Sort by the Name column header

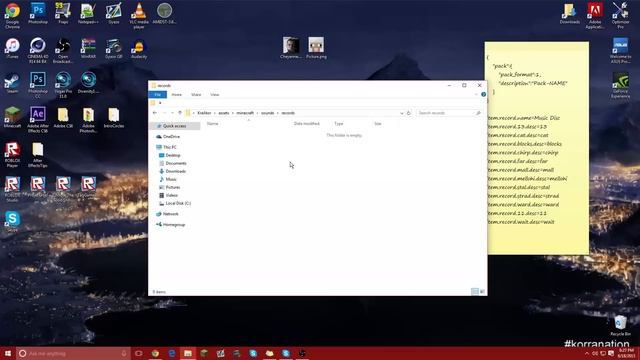[x=213, y=123]
